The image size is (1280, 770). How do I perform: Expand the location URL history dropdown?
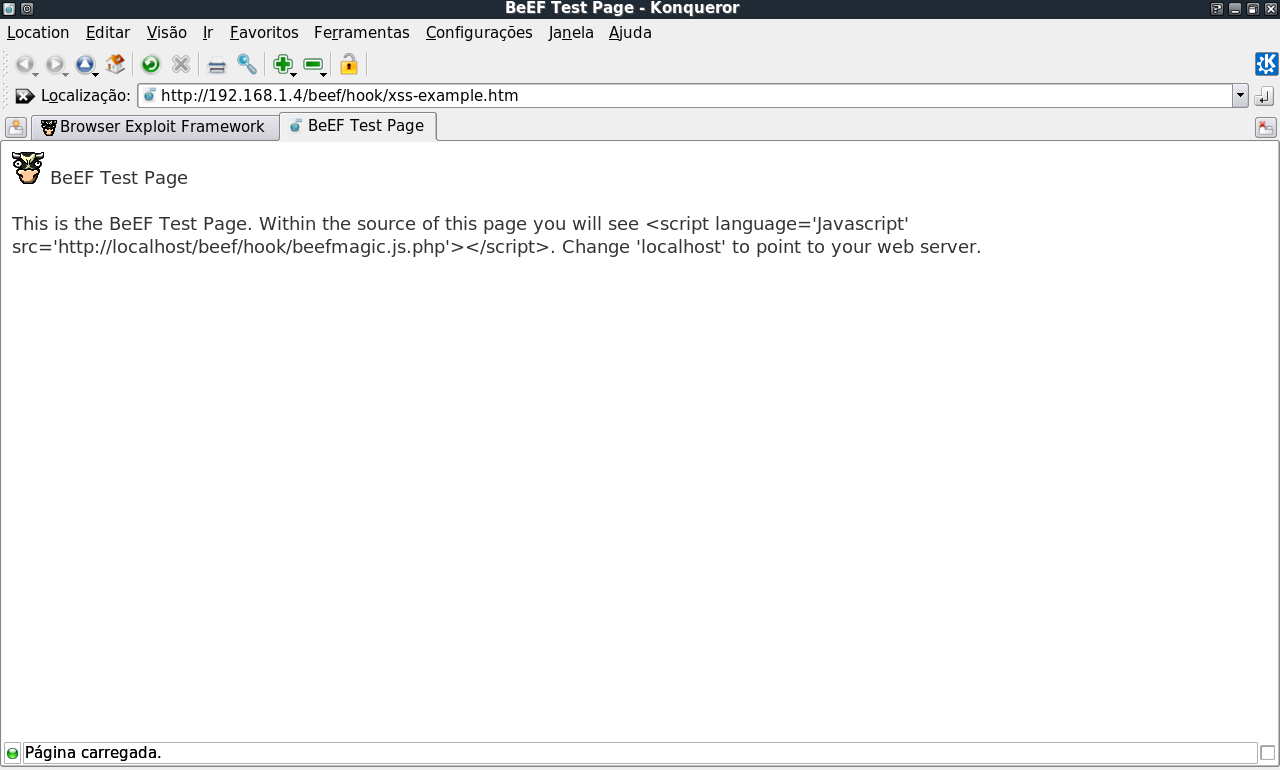pyautogui.click(x=1241, y=96)
